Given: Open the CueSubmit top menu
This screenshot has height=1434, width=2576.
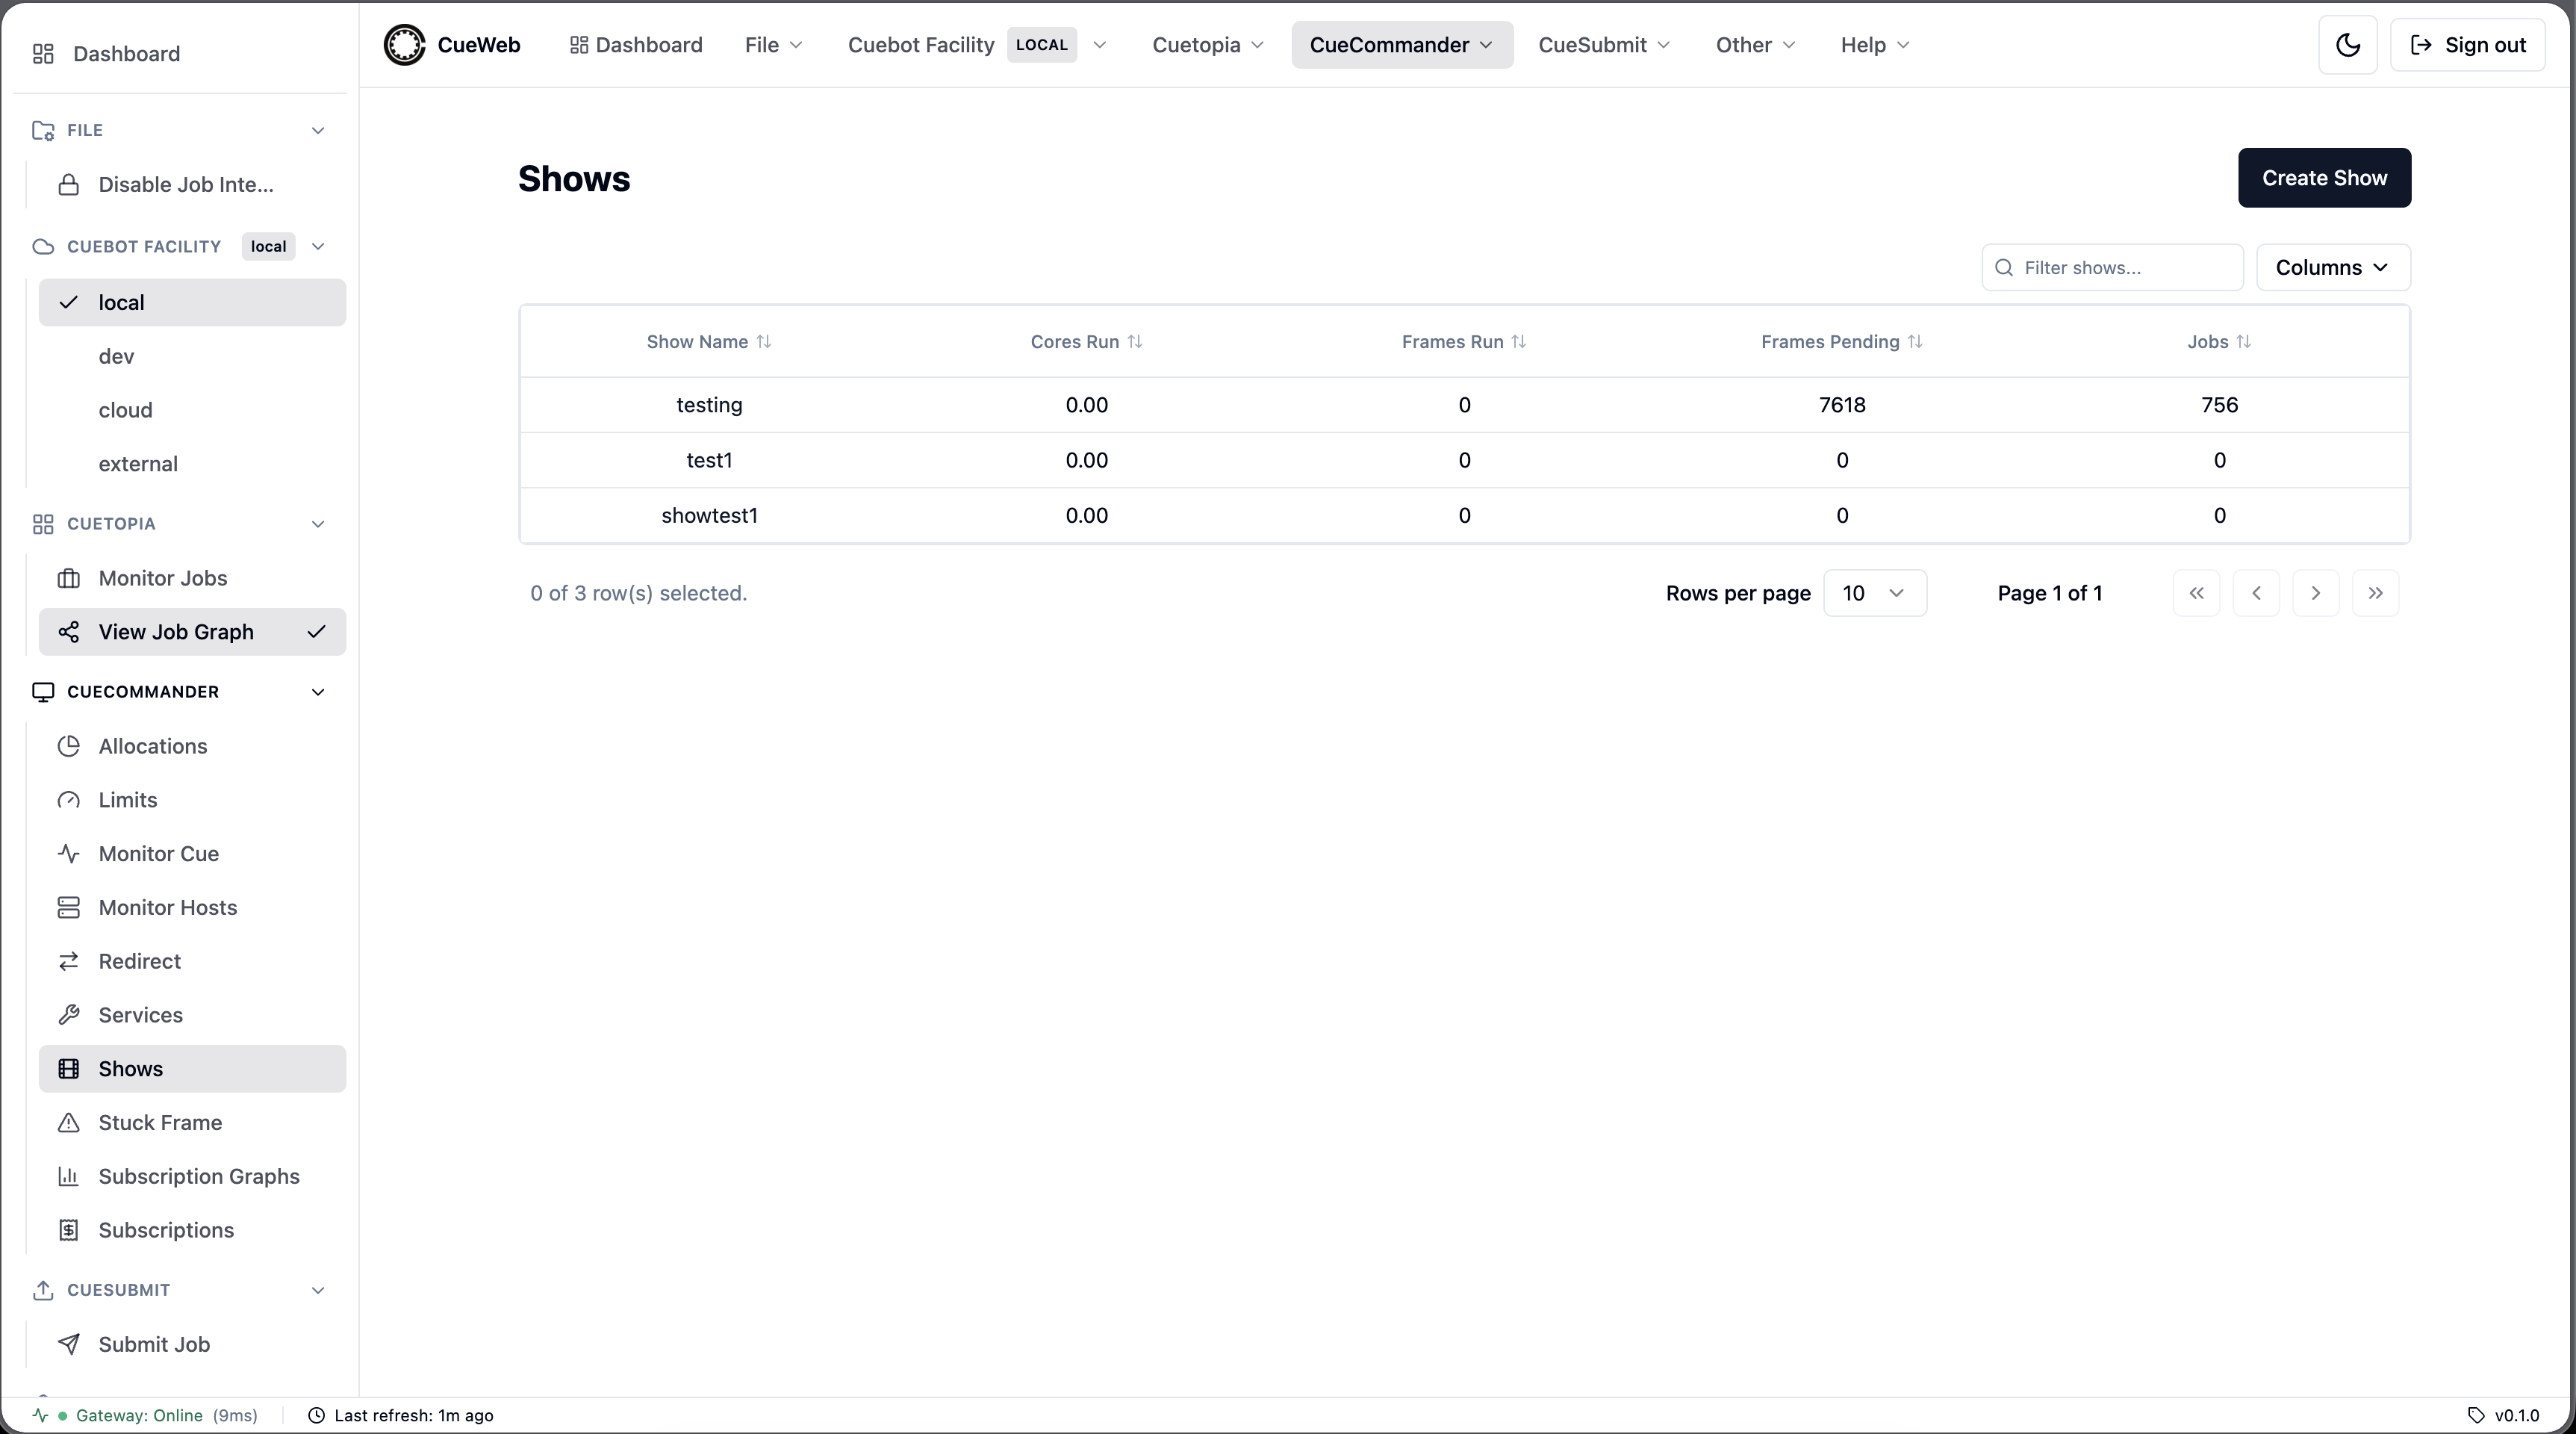Looking at the screenshot, I should pos(1604,45).
